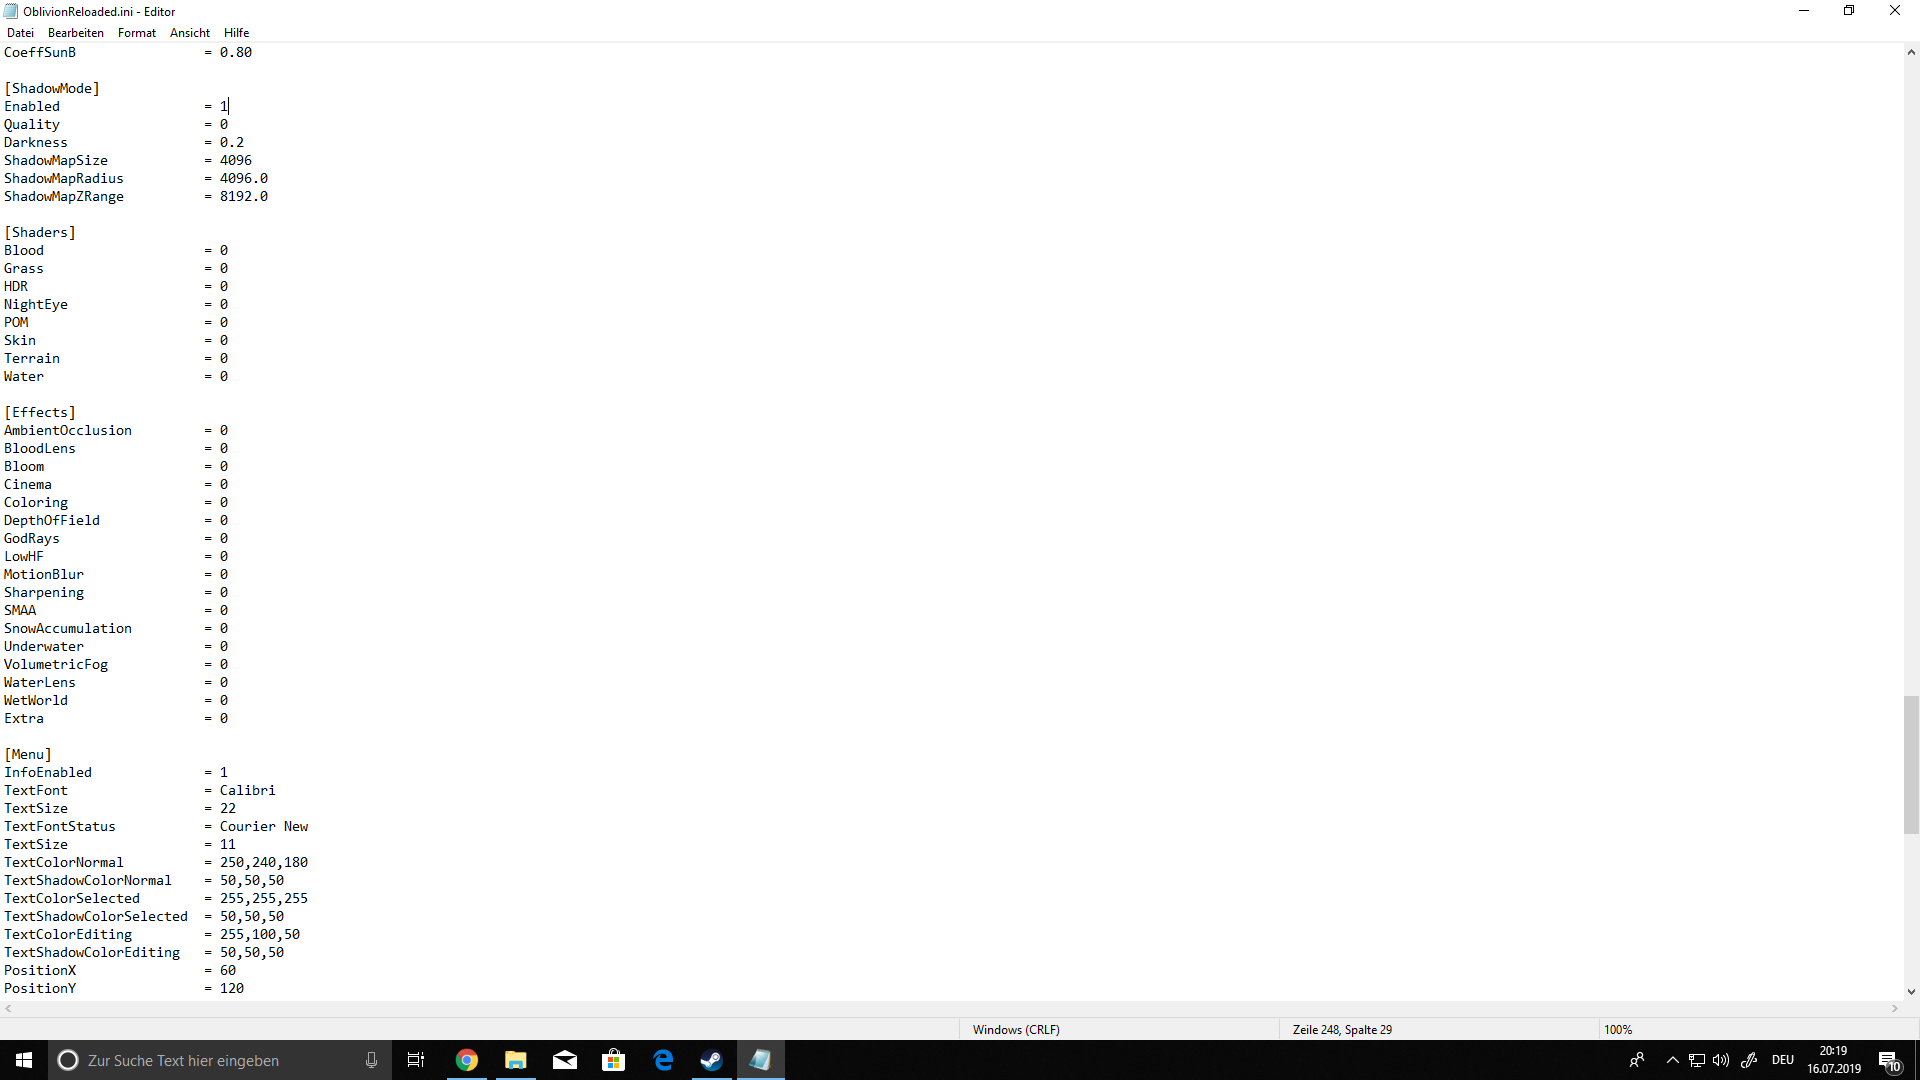
Task: Click the GodRays value 0
Action: 224,538
